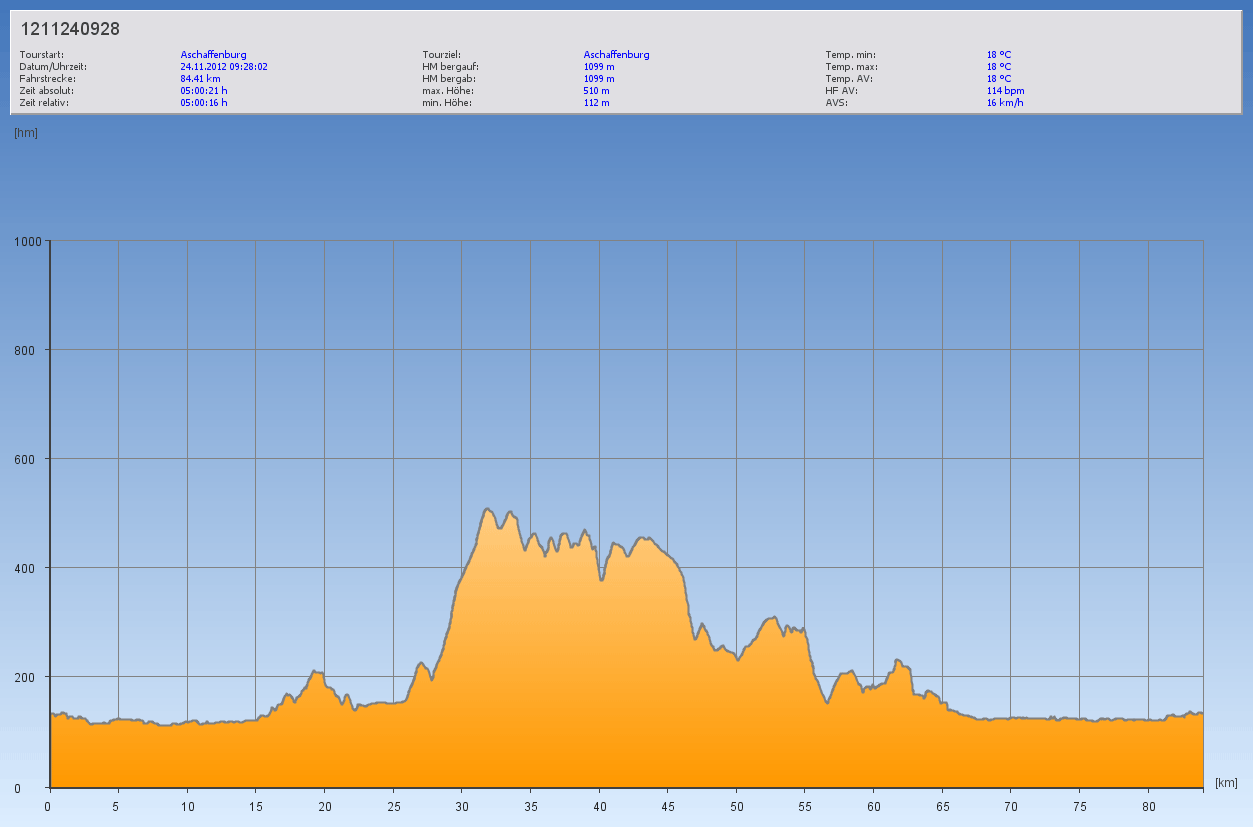Click the 1000 mark on the vertical axis

pyautogui.click(x=27, y=241)
